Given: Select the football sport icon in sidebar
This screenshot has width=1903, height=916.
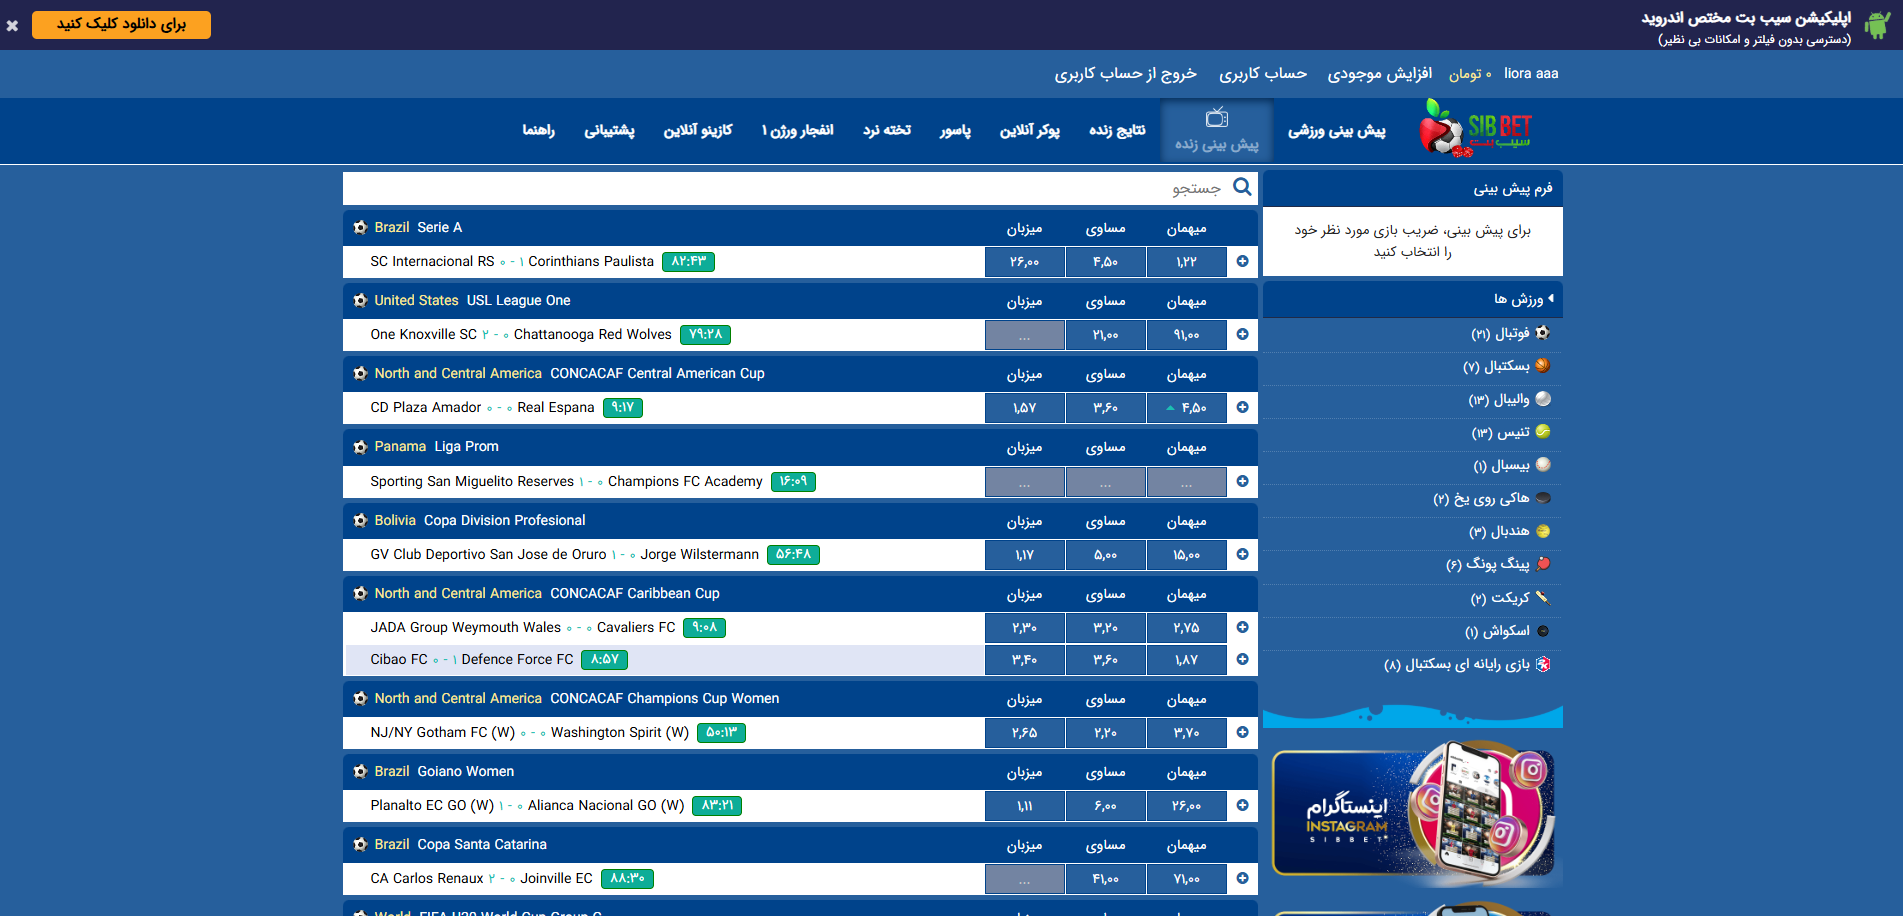Looking at the screenshot, I should click(x=1542, y=333).
